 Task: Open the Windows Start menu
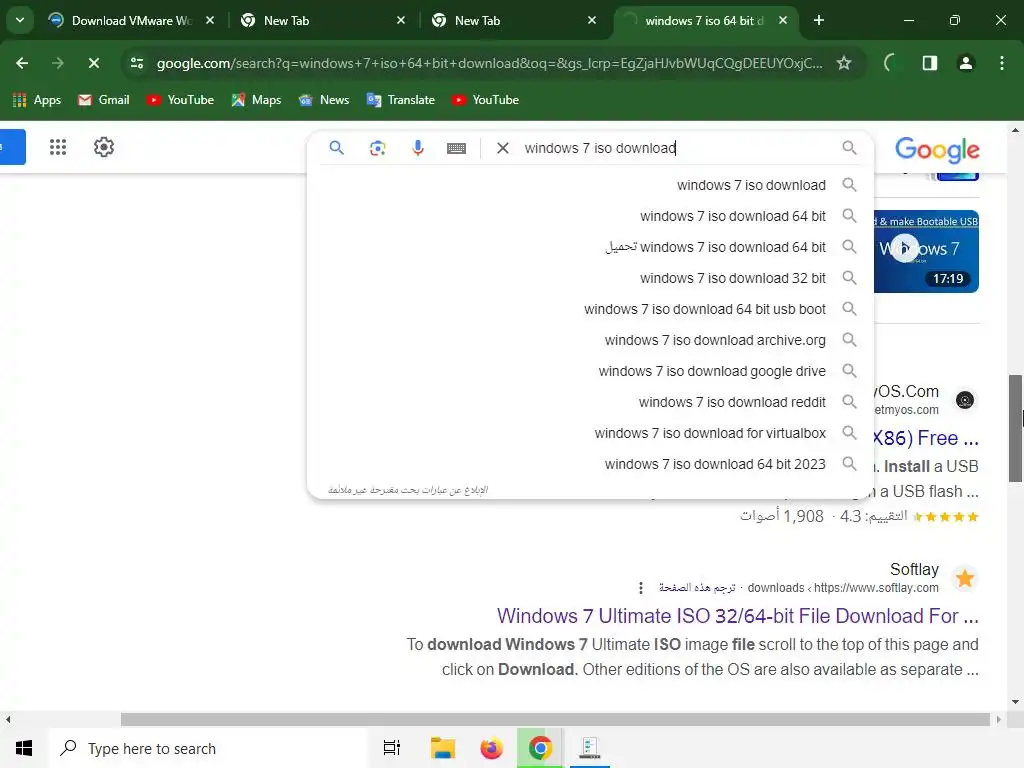(24, 748)
